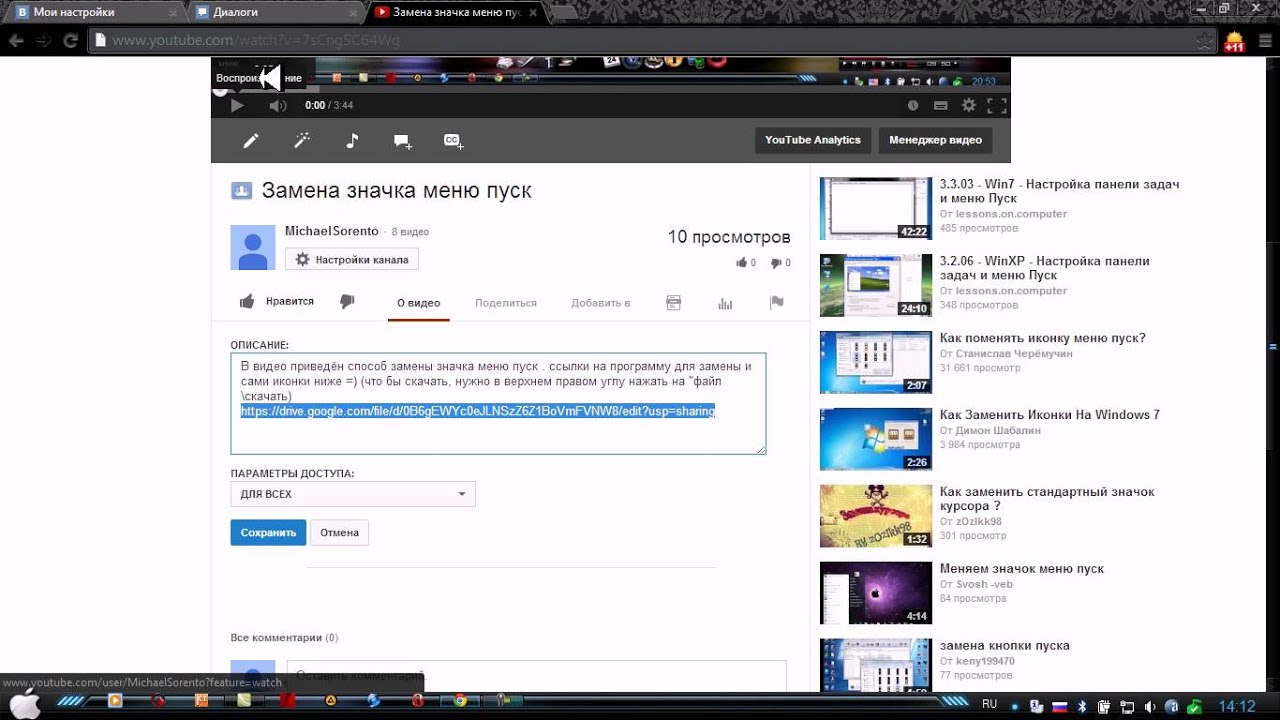Open Меняем значок меню пуск video
Viewport: 1280px width, 720px height.
pos(1022,569)
